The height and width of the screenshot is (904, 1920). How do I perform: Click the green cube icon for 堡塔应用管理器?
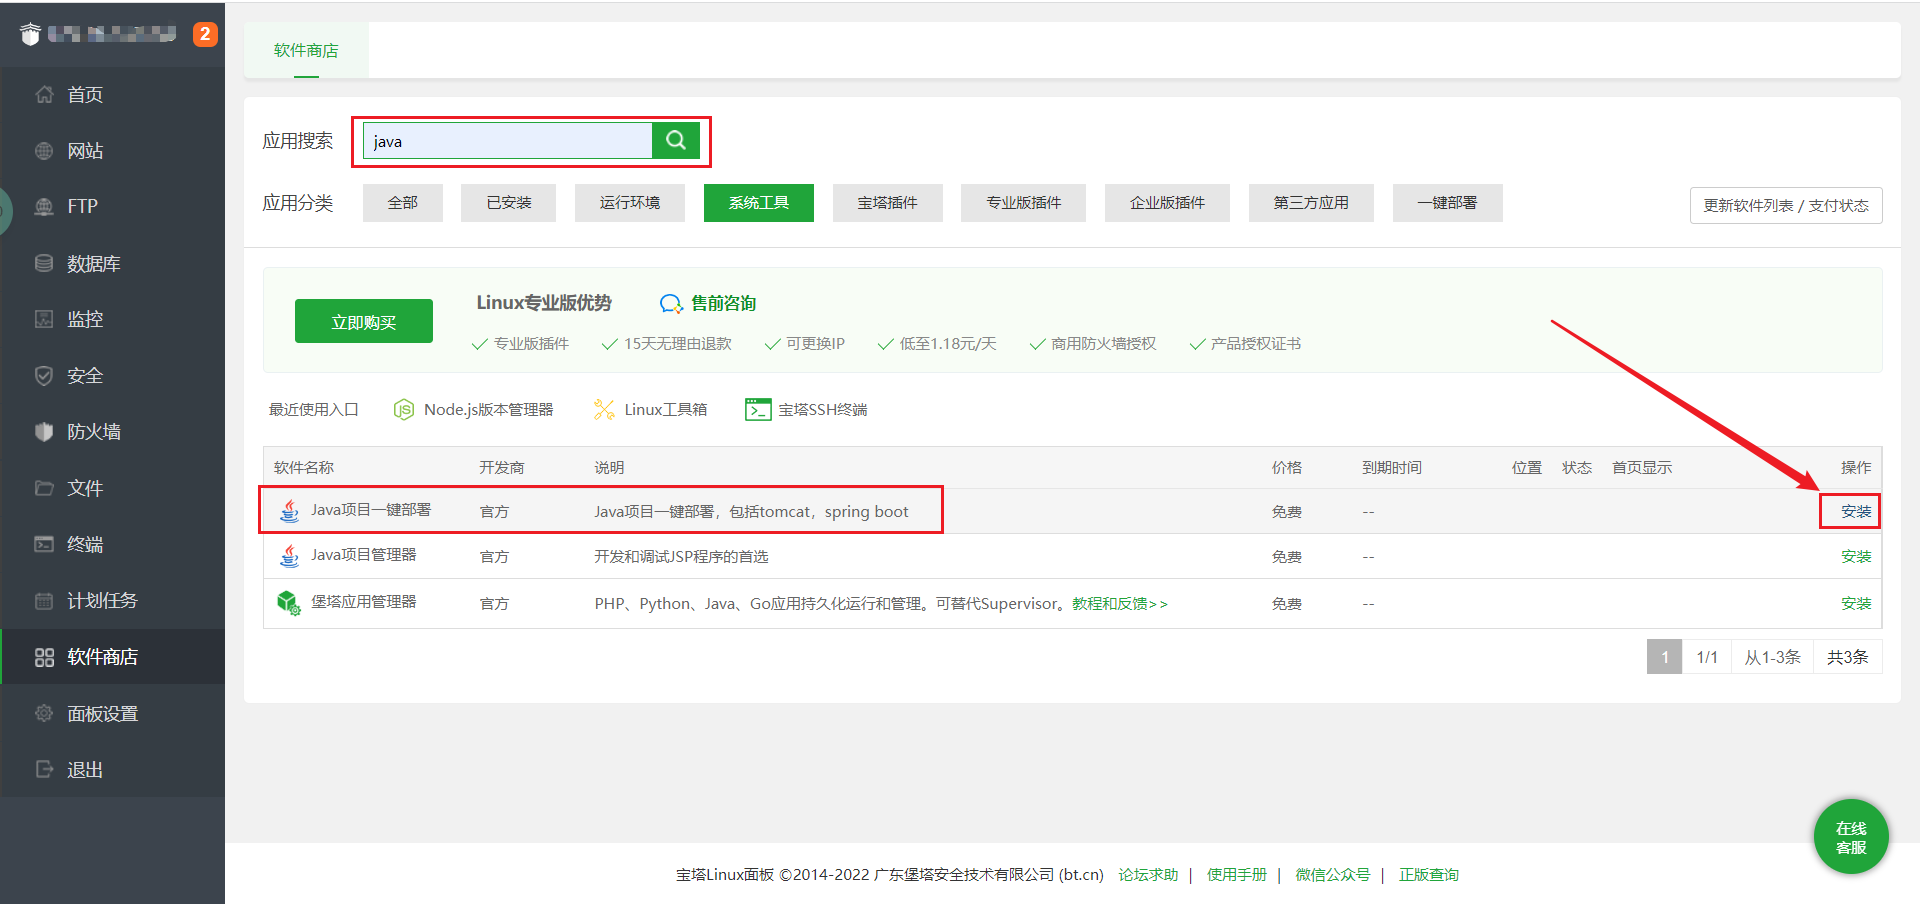[289, 603]
